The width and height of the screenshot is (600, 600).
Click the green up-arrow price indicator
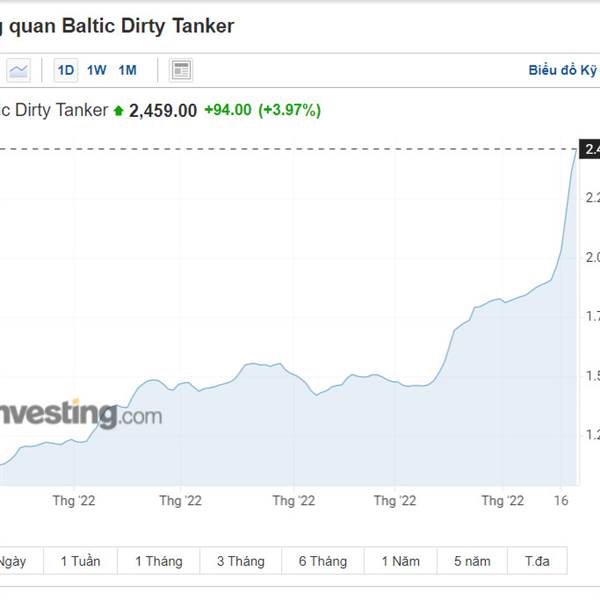(x=119, y=111)
